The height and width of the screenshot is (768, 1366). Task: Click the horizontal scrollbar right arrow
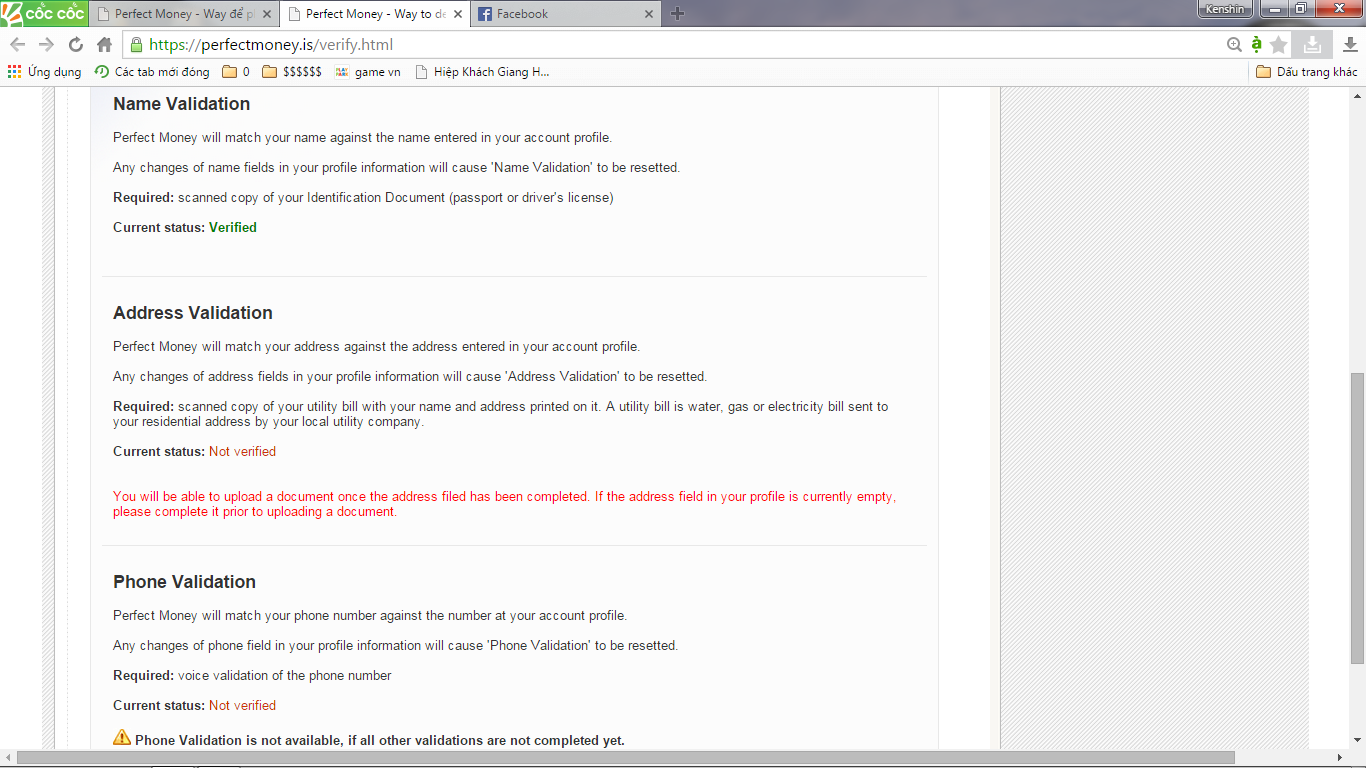pos(1342,758)
